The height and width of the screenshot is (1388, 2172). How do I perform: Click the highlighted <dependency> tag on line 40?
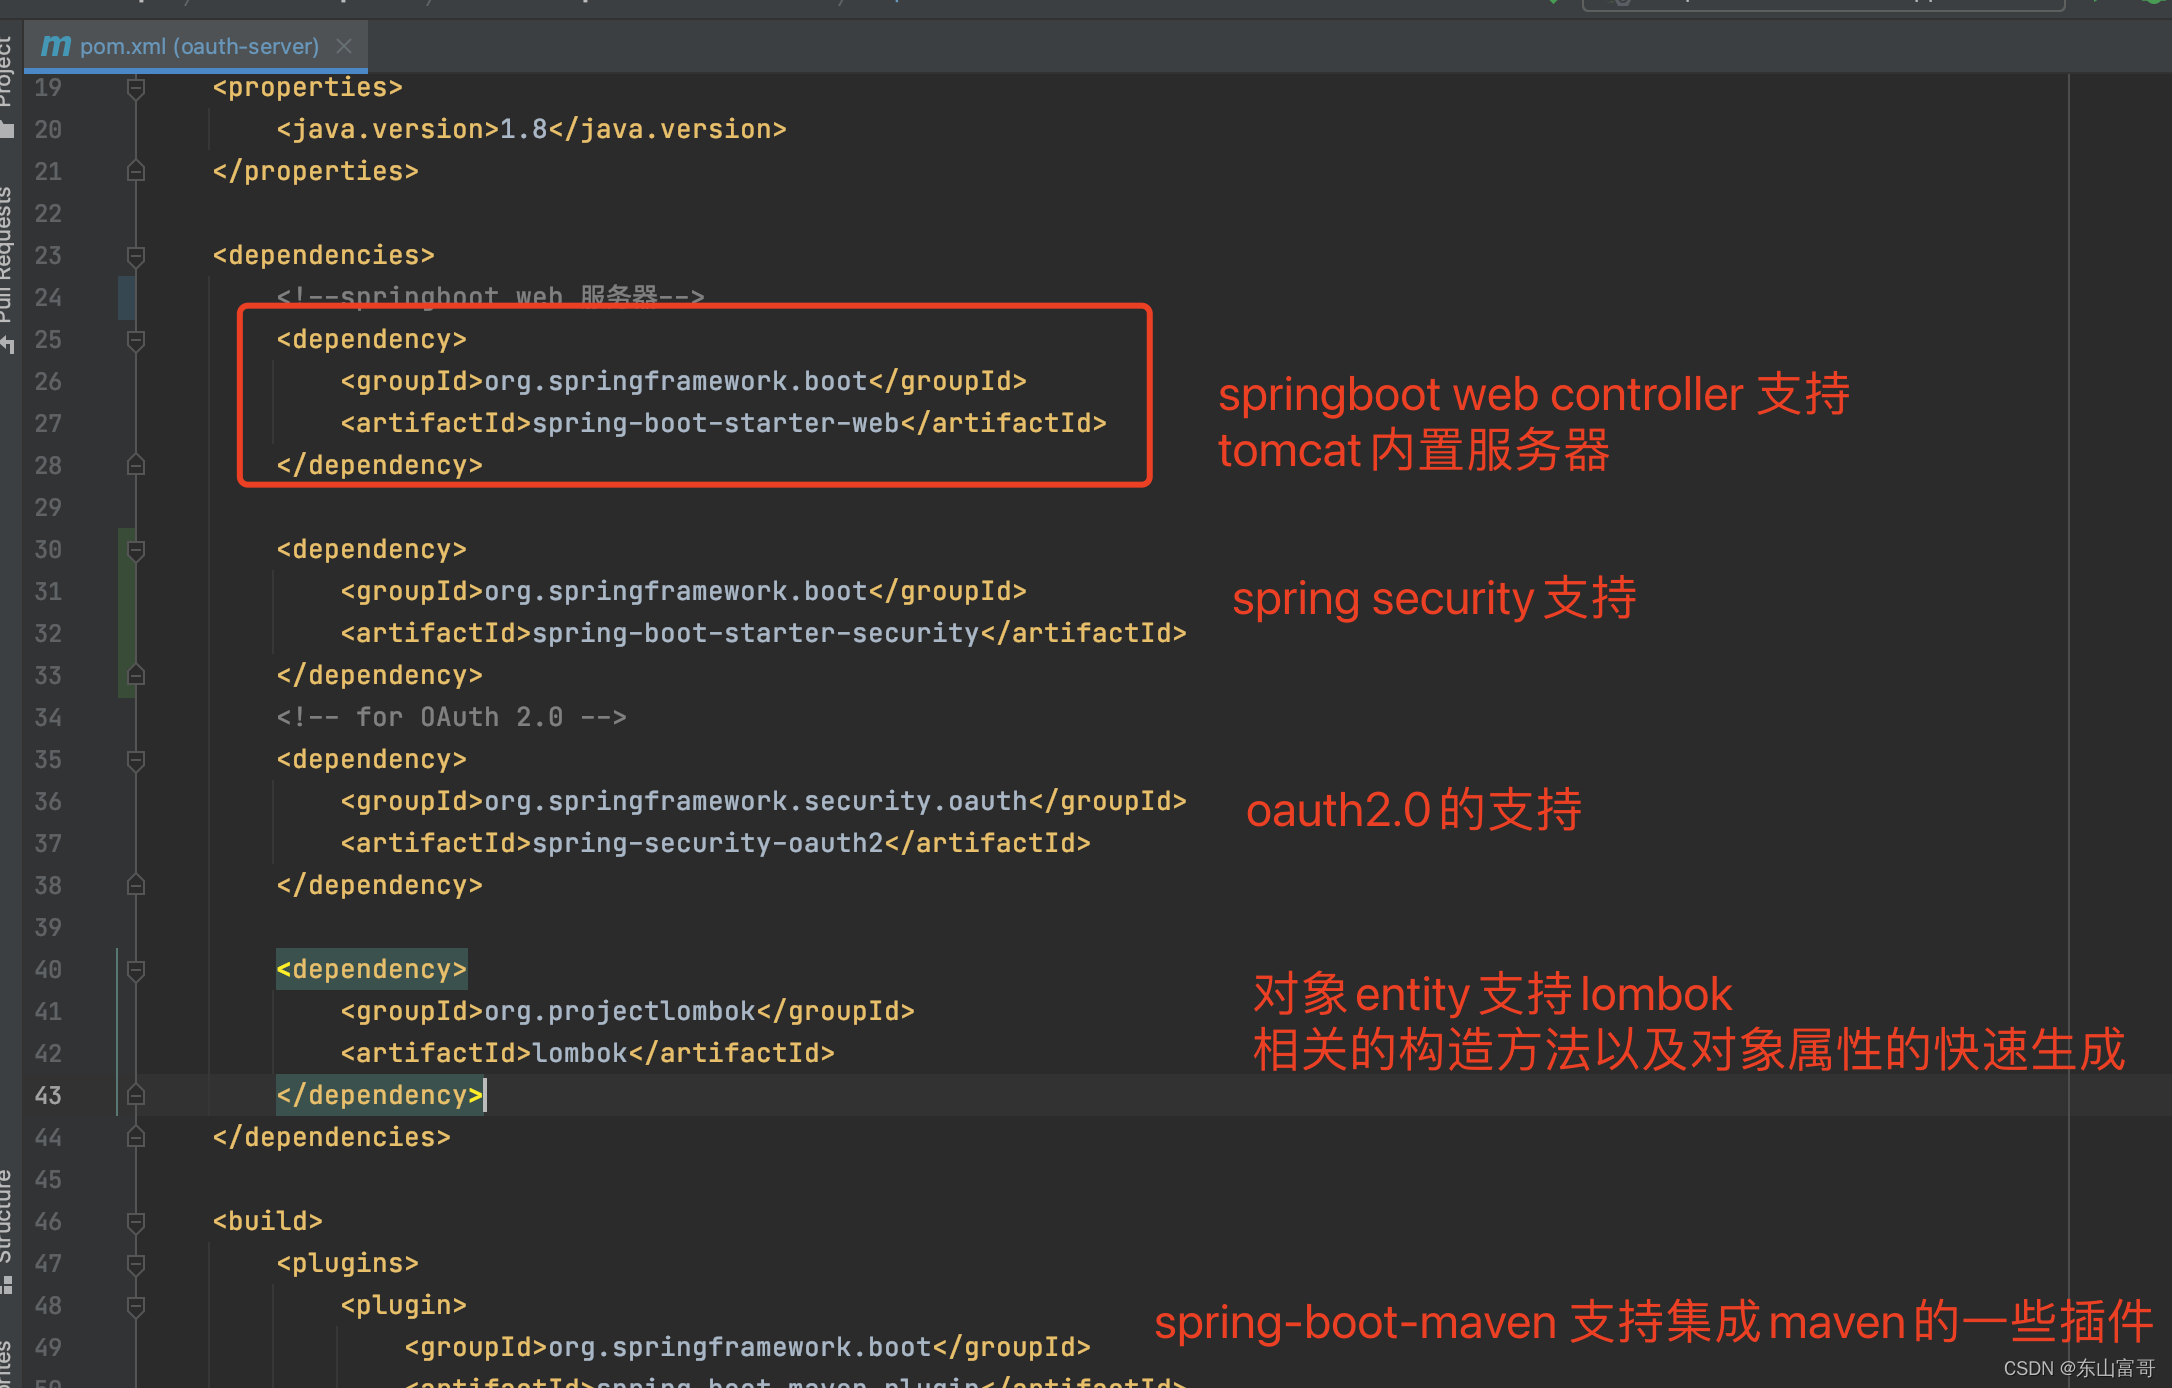click(x=372, y=970)
